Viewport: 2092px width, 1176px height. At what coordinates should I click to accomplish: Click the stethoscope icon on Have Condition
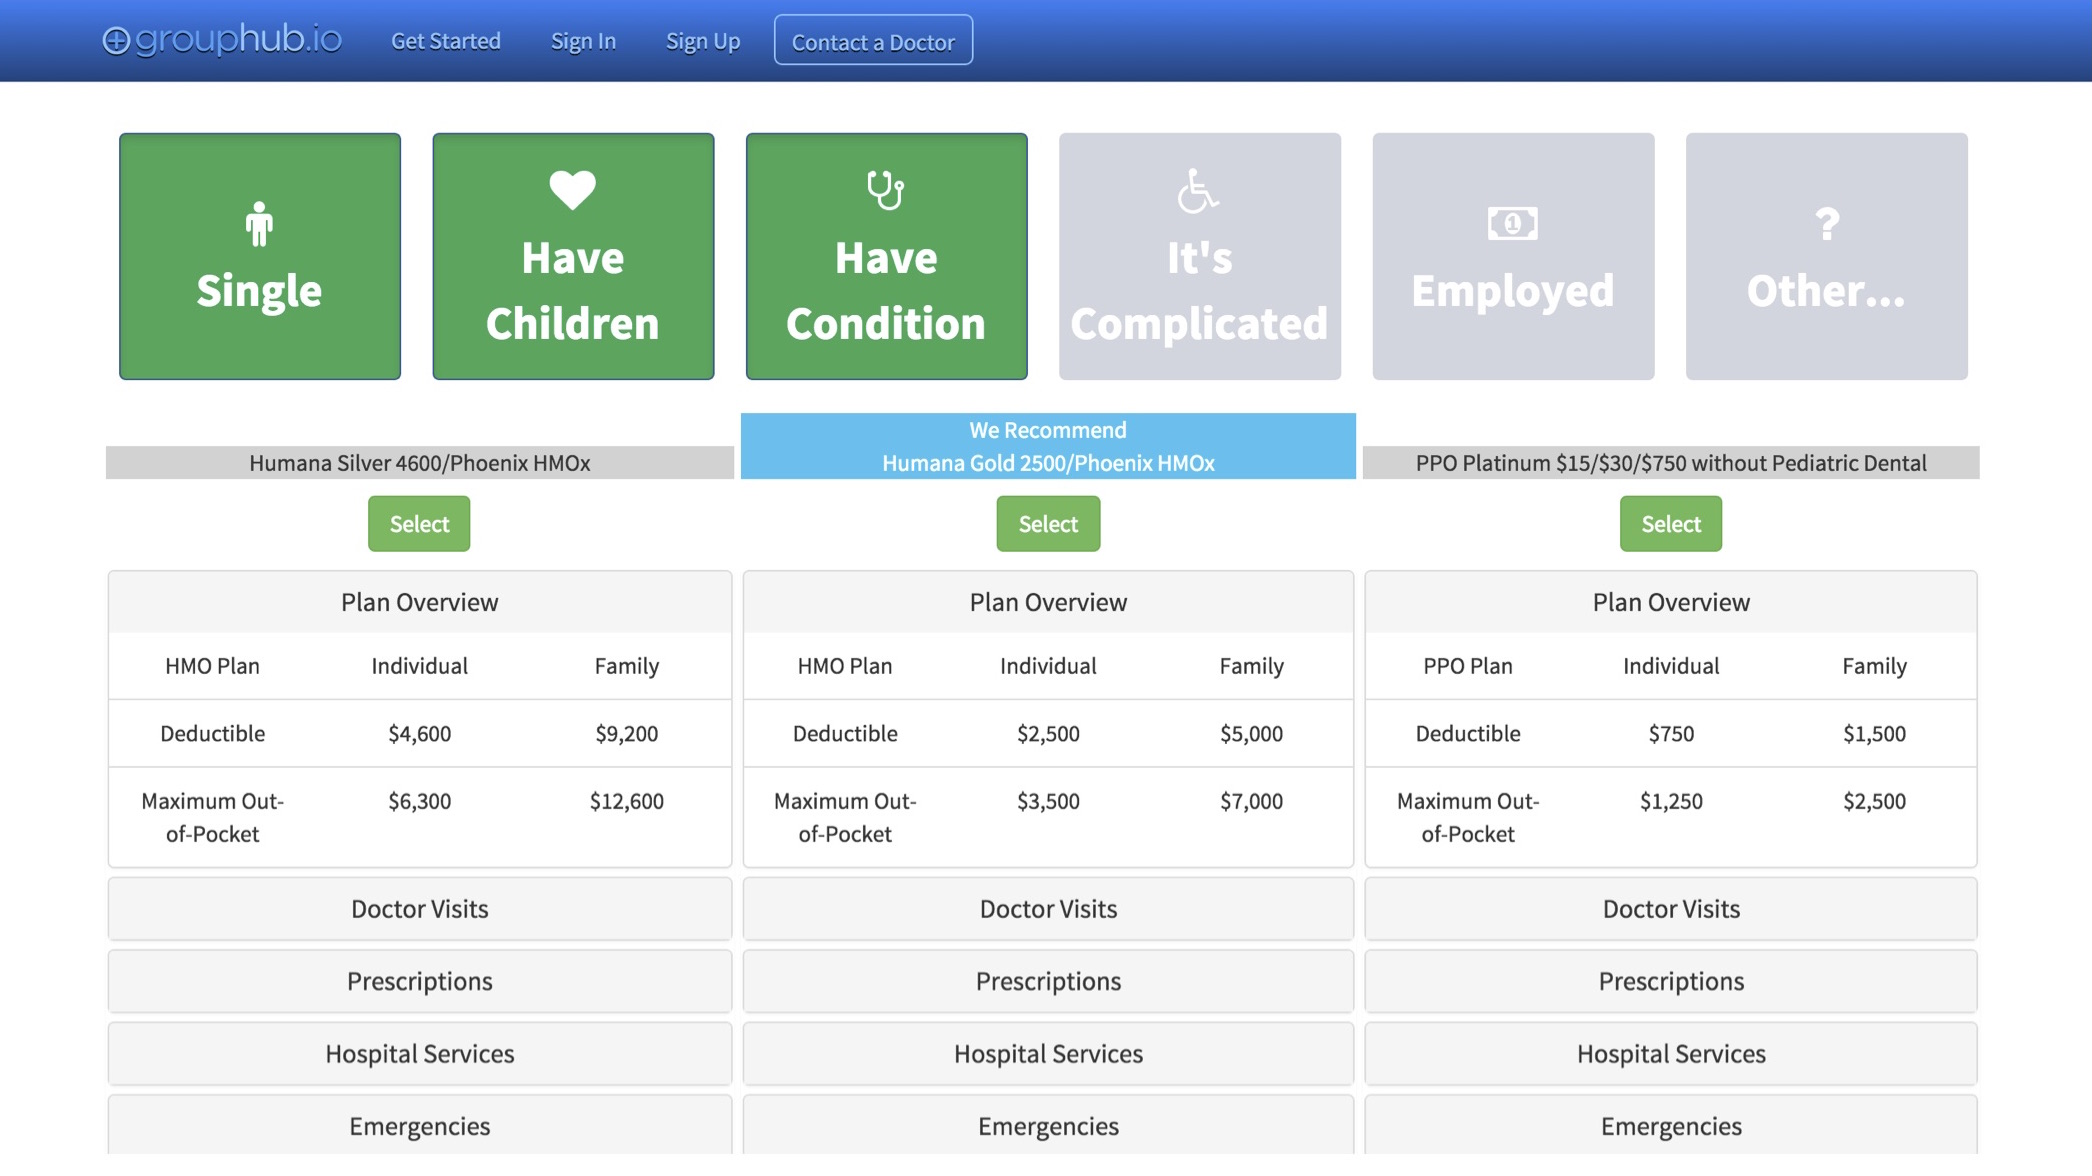tap(886, 190)
